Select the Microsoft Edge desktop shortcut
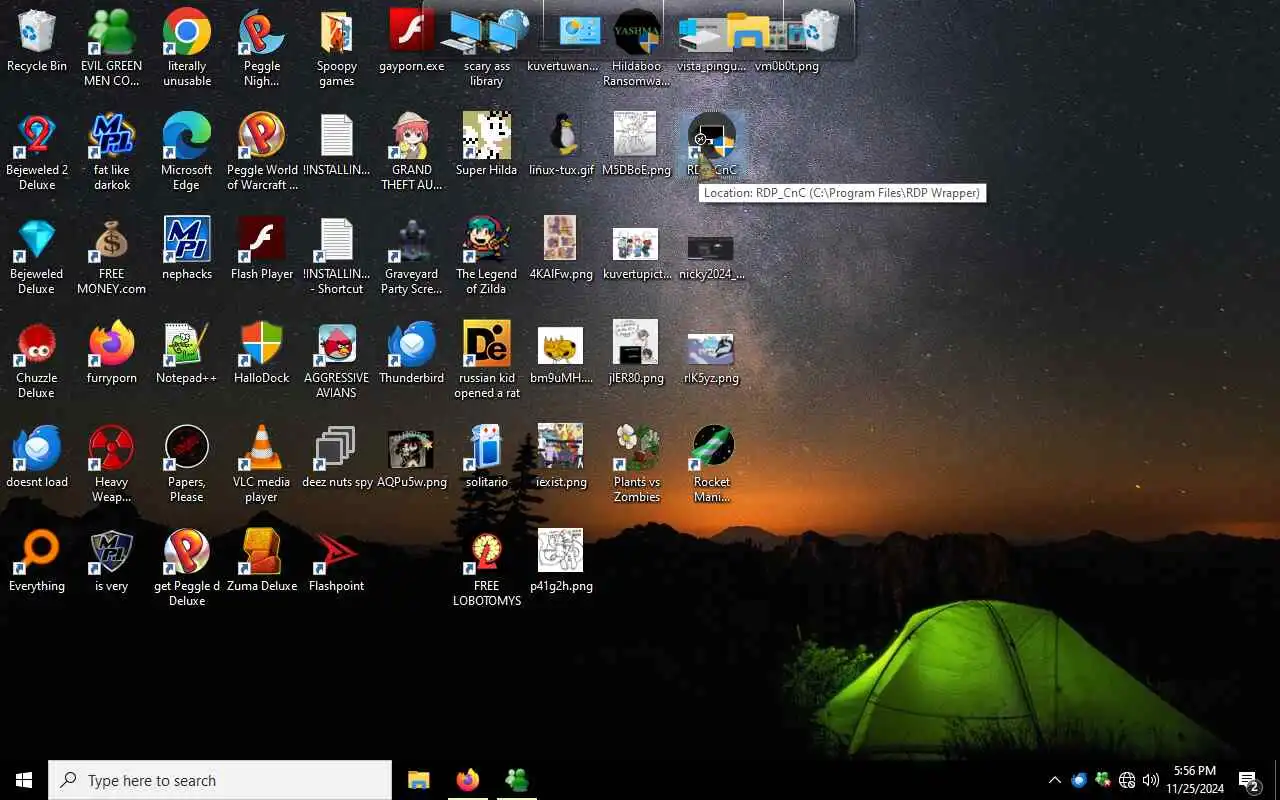This screenshot has height=800, width=1280. click(x=187, y=152)
